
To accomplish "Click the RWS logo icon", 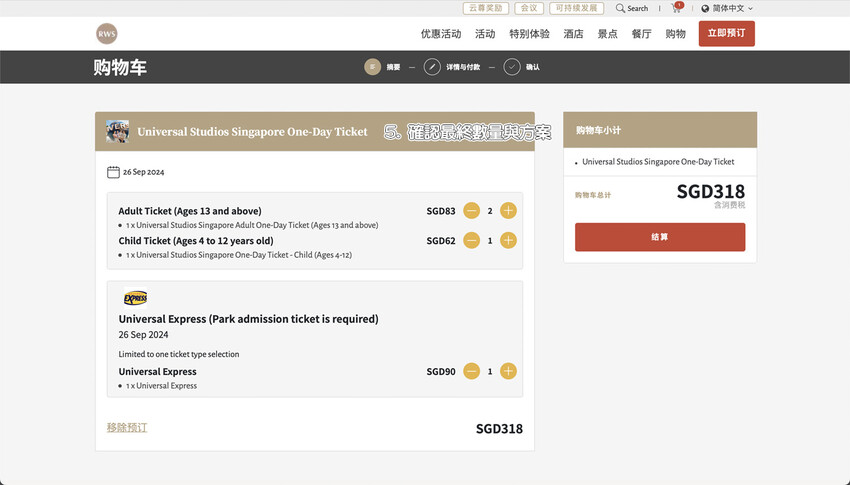I will (106, 33).
